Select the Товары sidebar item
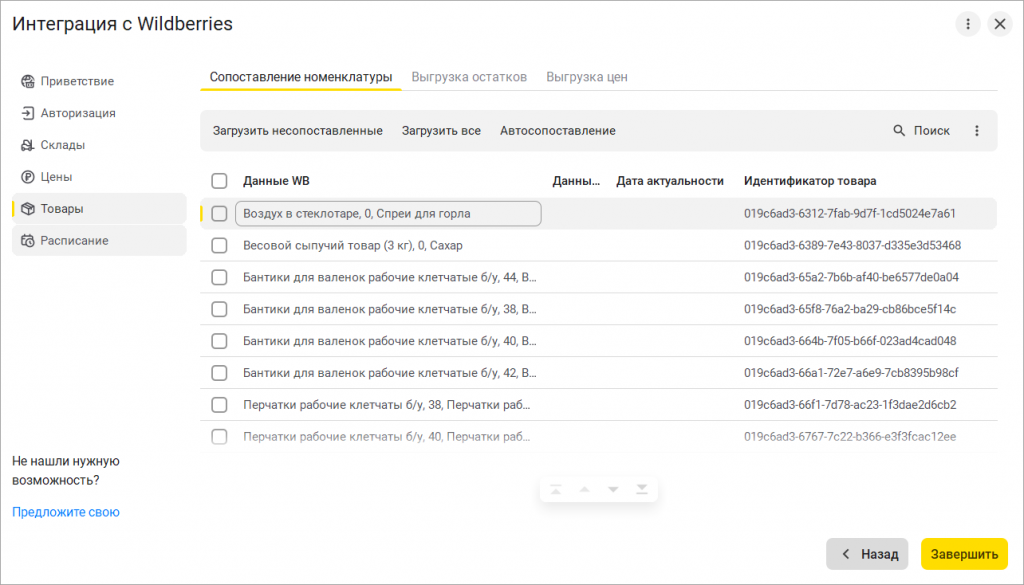 tap(99, 209)
